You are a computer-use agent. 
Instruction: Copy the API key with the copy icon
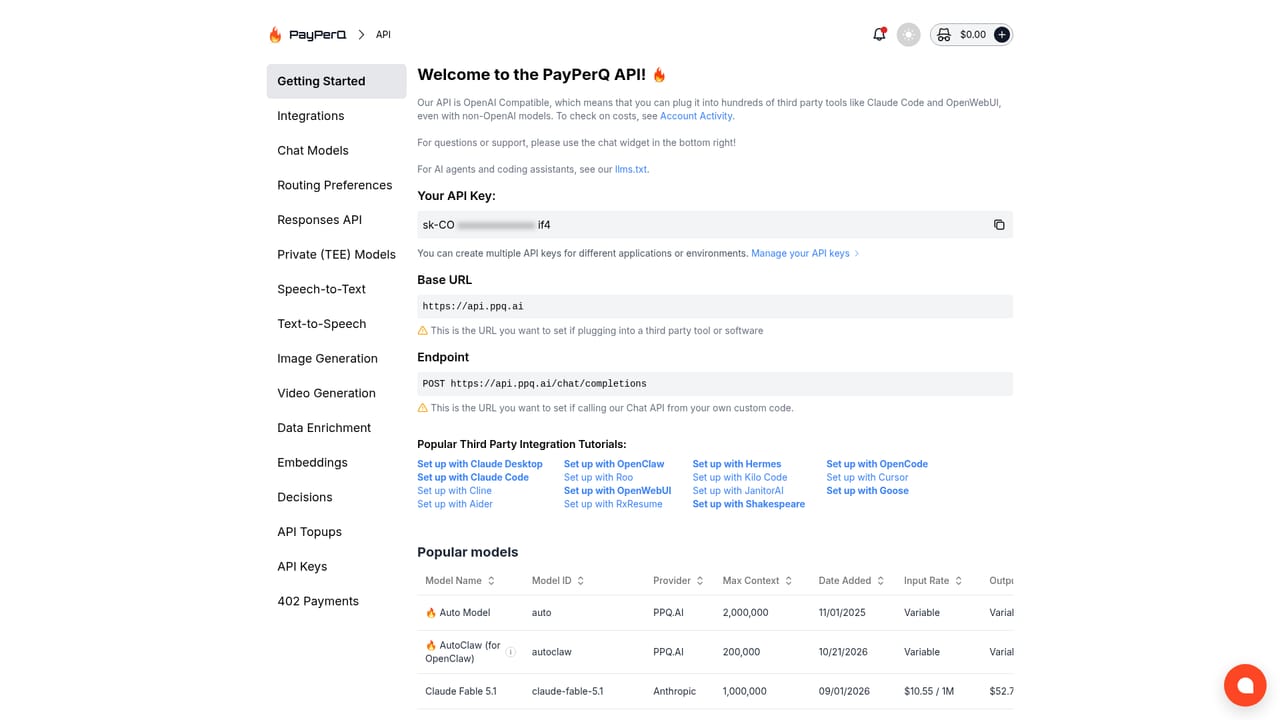click(998, 225)
